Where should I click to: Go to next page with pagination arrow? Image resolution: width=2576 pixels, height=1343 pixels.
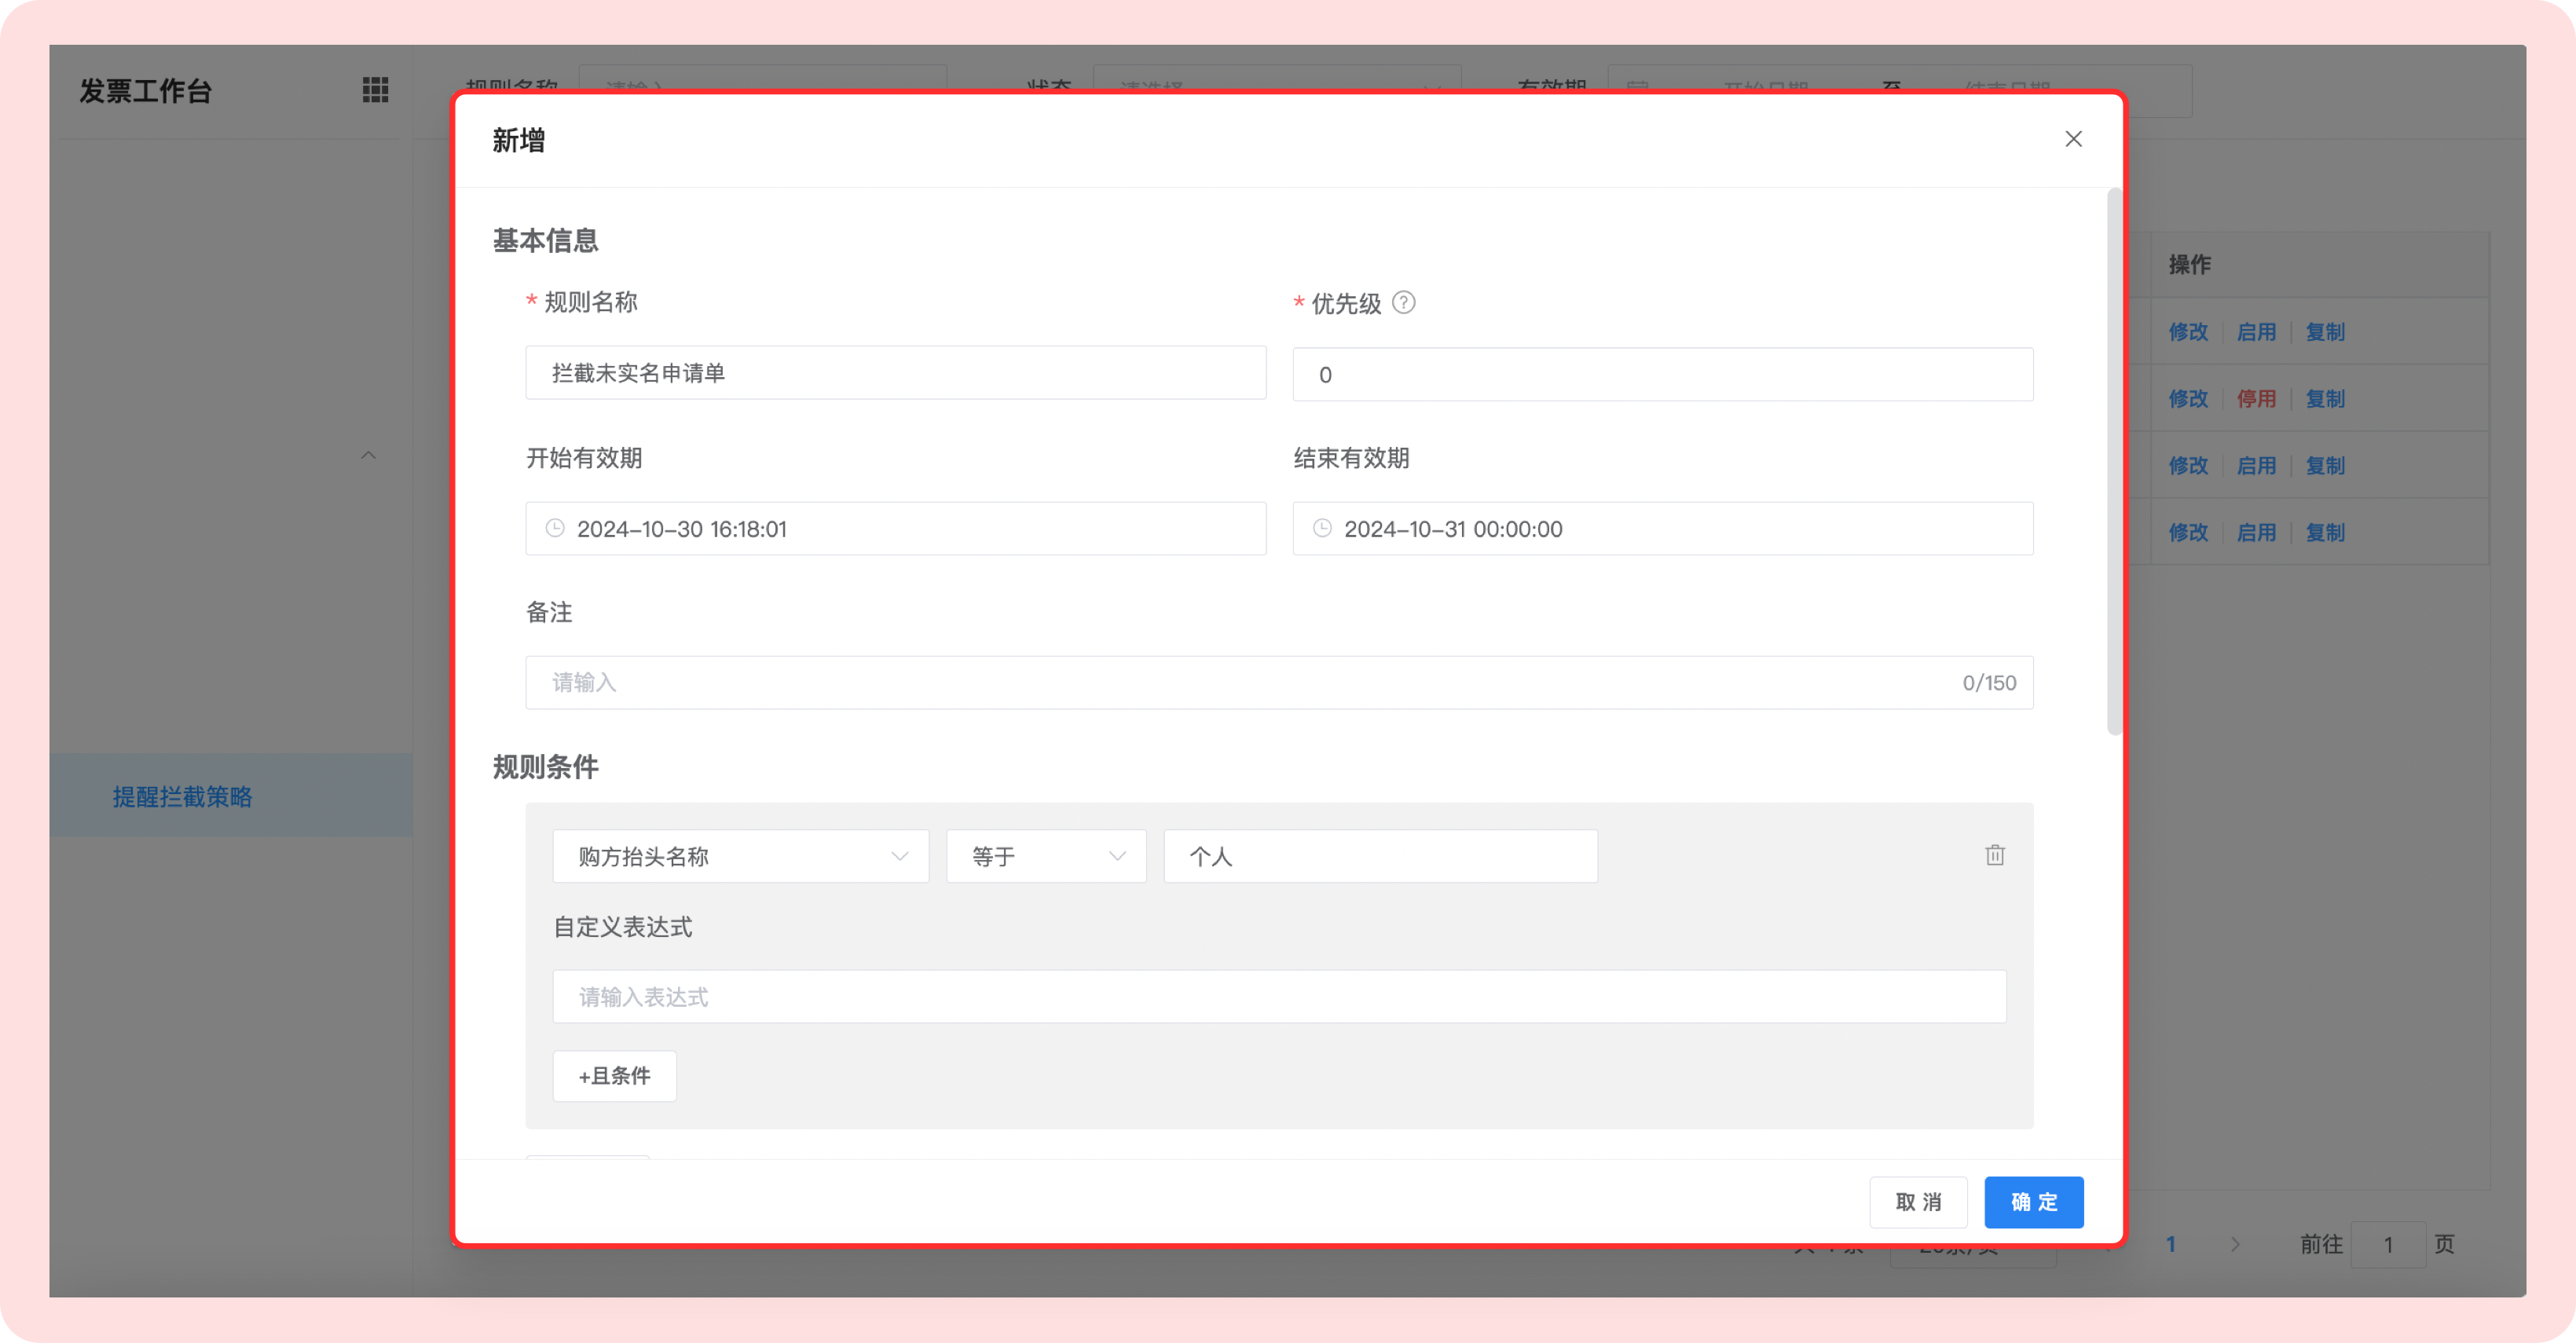2235,1245
